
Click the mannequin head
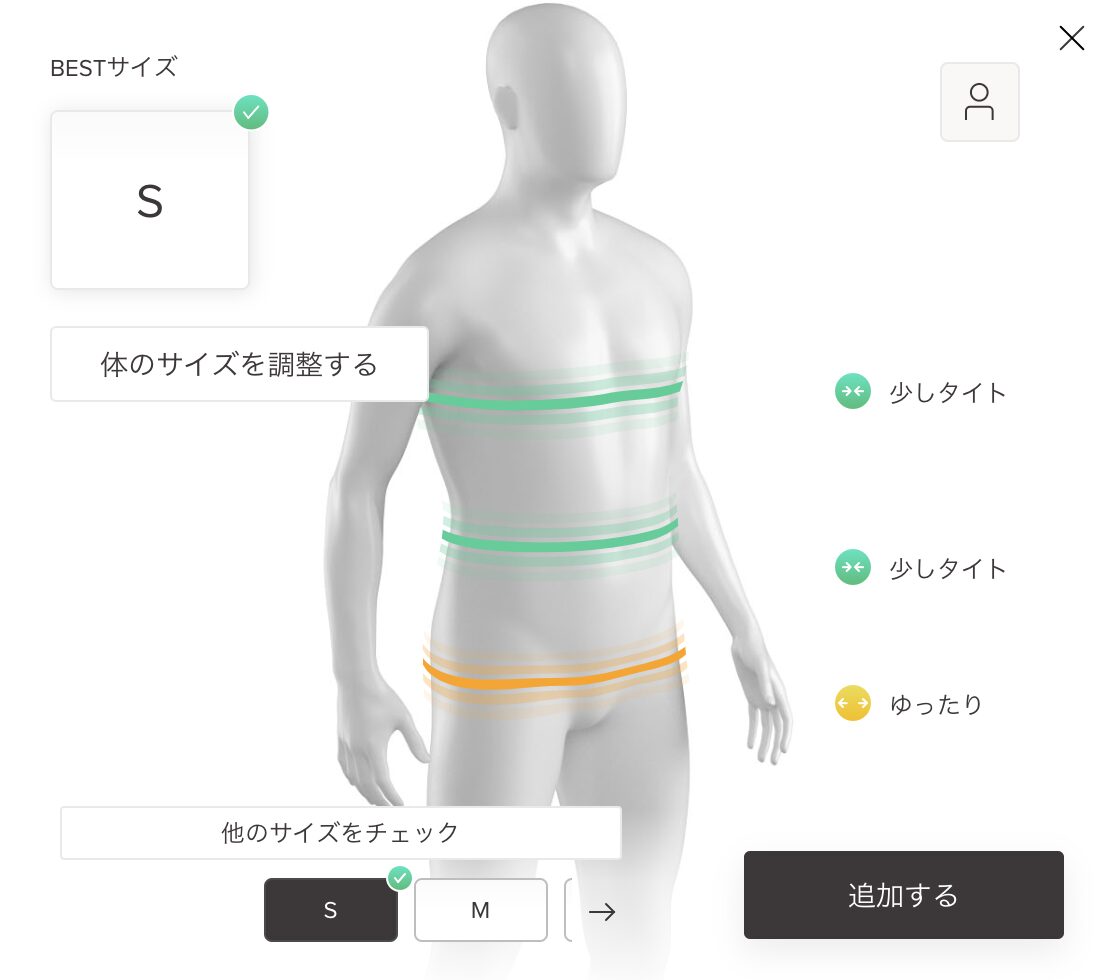point(557,98)
